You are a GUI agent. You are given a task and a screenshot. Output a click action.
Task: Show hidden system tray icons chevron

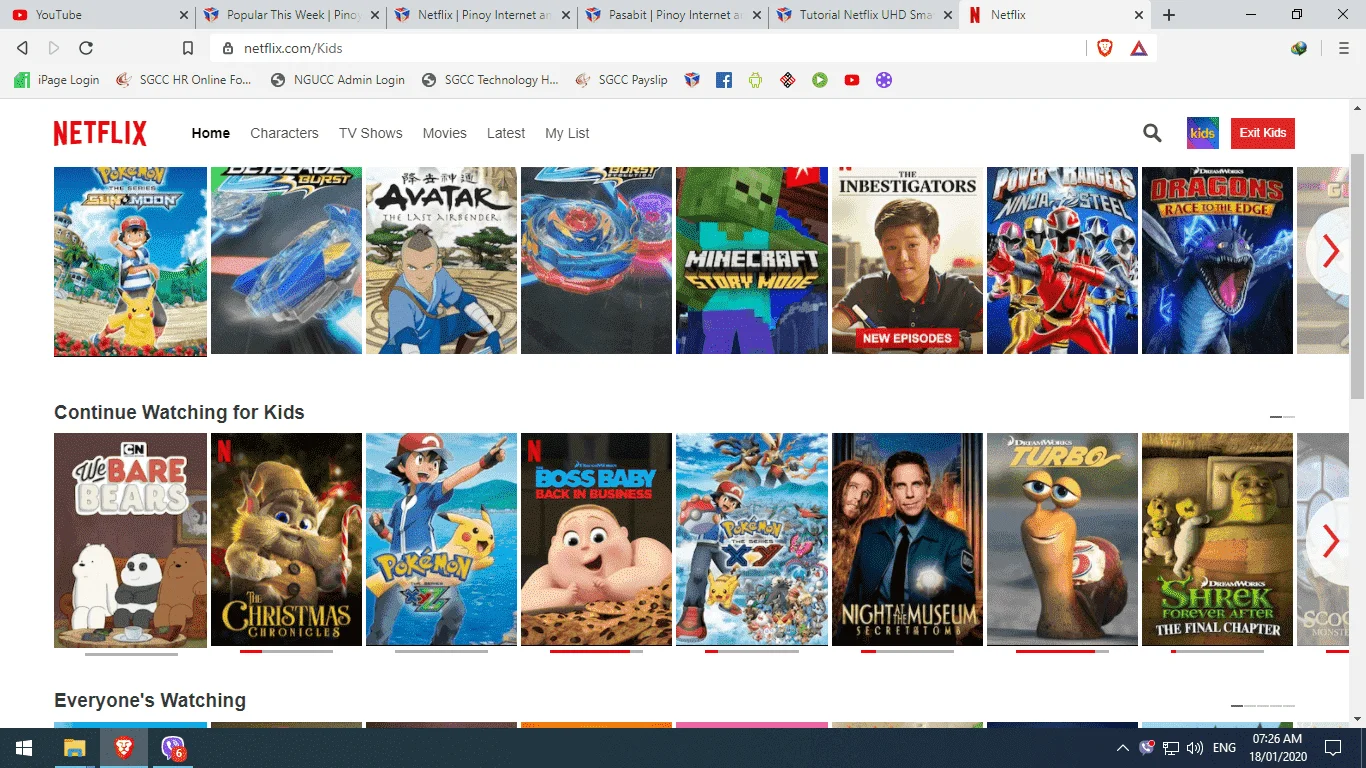click(x=1123, y=748)
